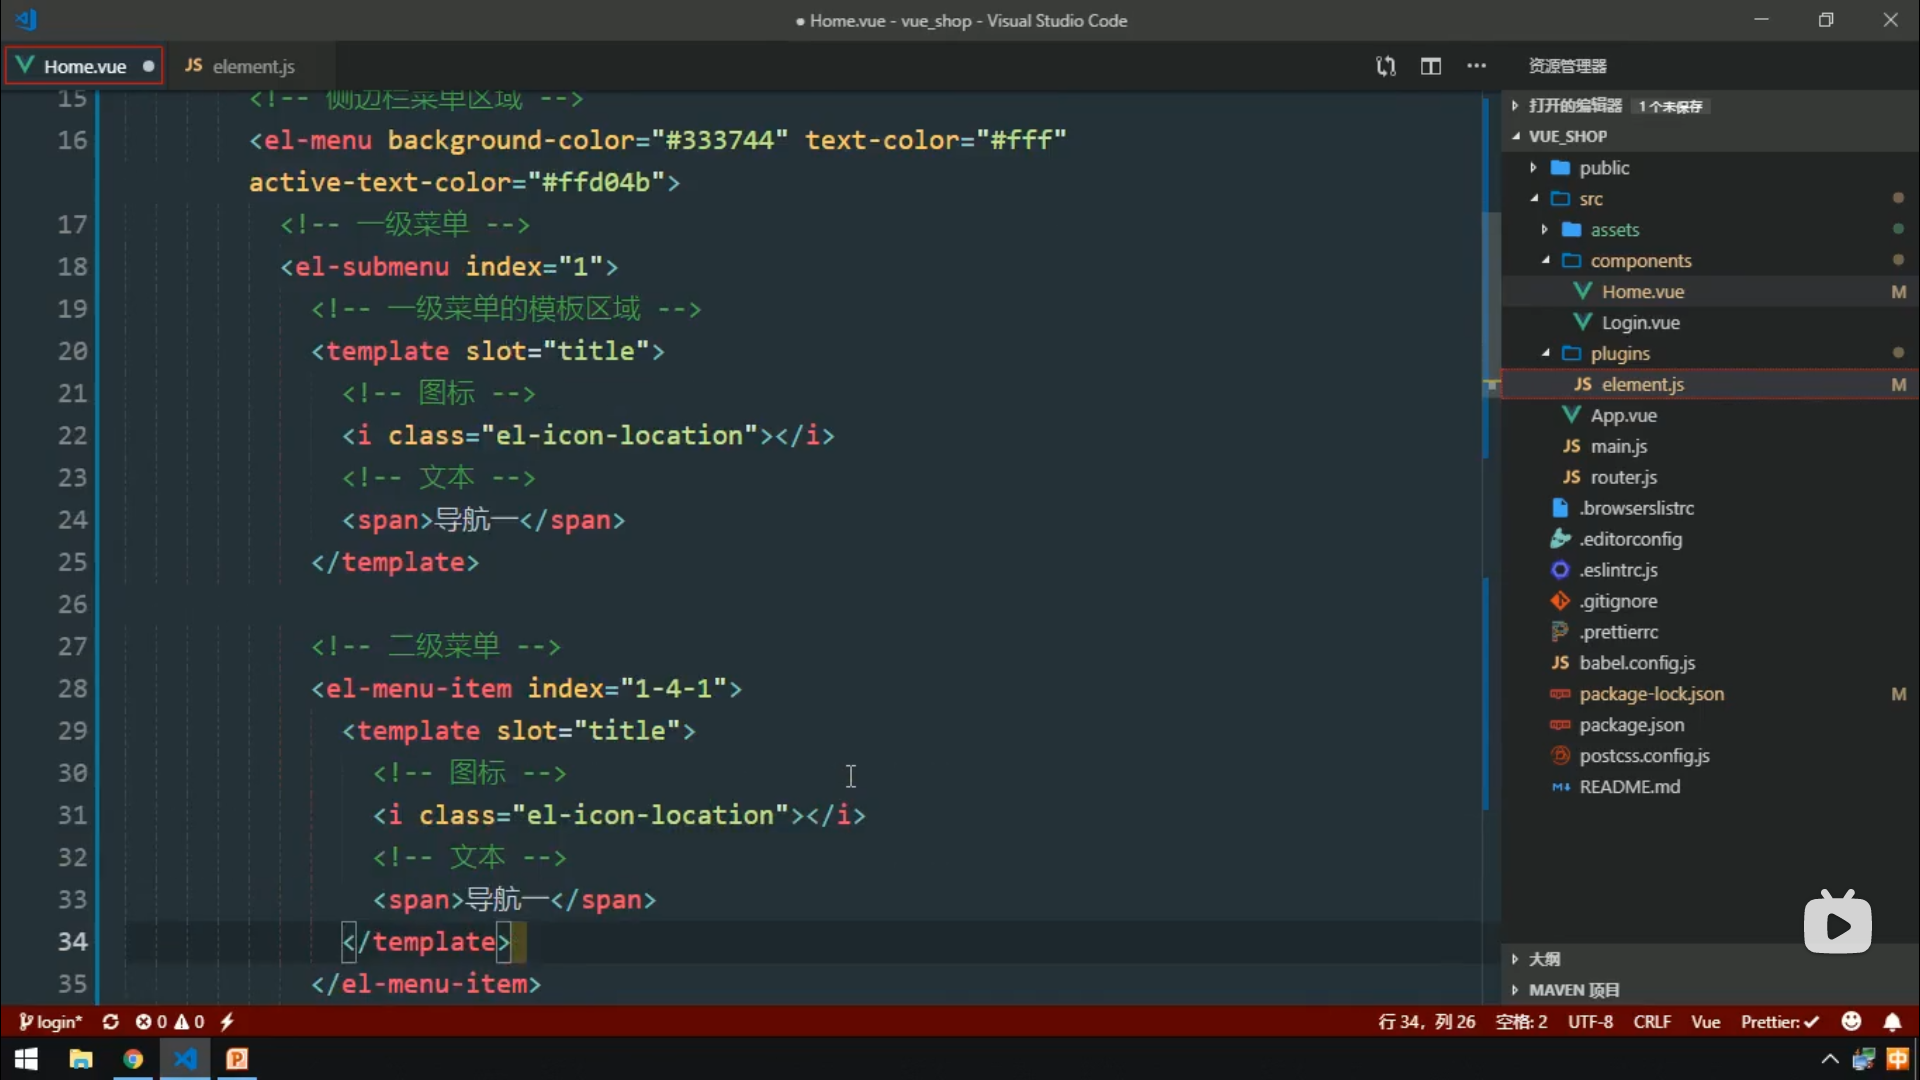Screen dimensions: 1920x1080
Task: Click the login* git branch indicator
Action: pyautogui.click(x=51, y=1022)
